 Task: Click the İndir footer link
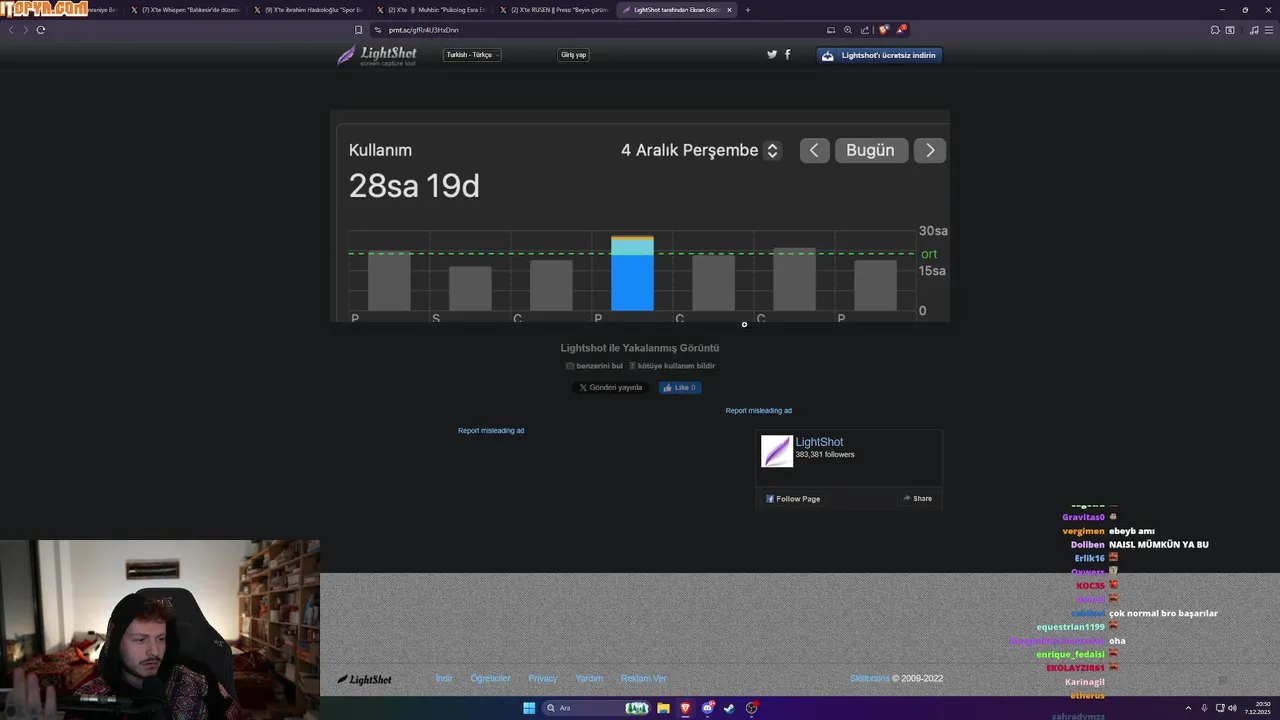pos(444,679)
